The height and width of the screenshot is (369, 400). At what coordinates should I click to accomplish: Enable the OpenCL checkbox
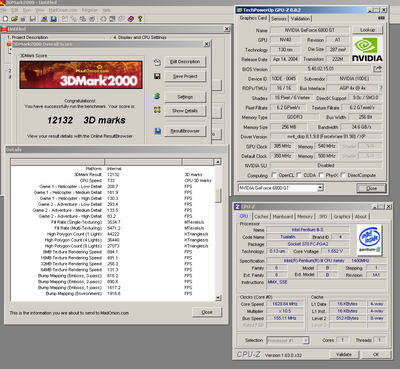pyautogui.click(x=274, y=175)
